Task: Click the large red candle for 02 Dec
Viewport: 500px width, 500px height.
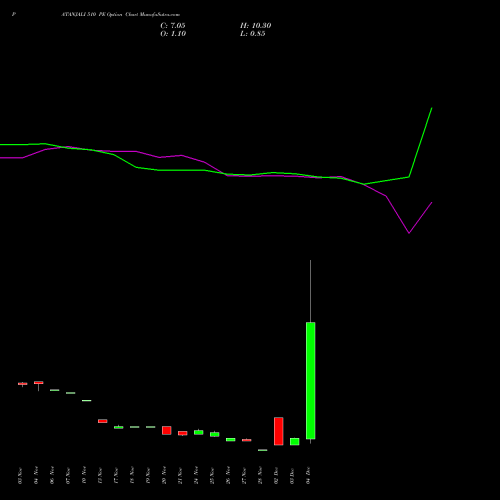Action: tap(279, 431)
